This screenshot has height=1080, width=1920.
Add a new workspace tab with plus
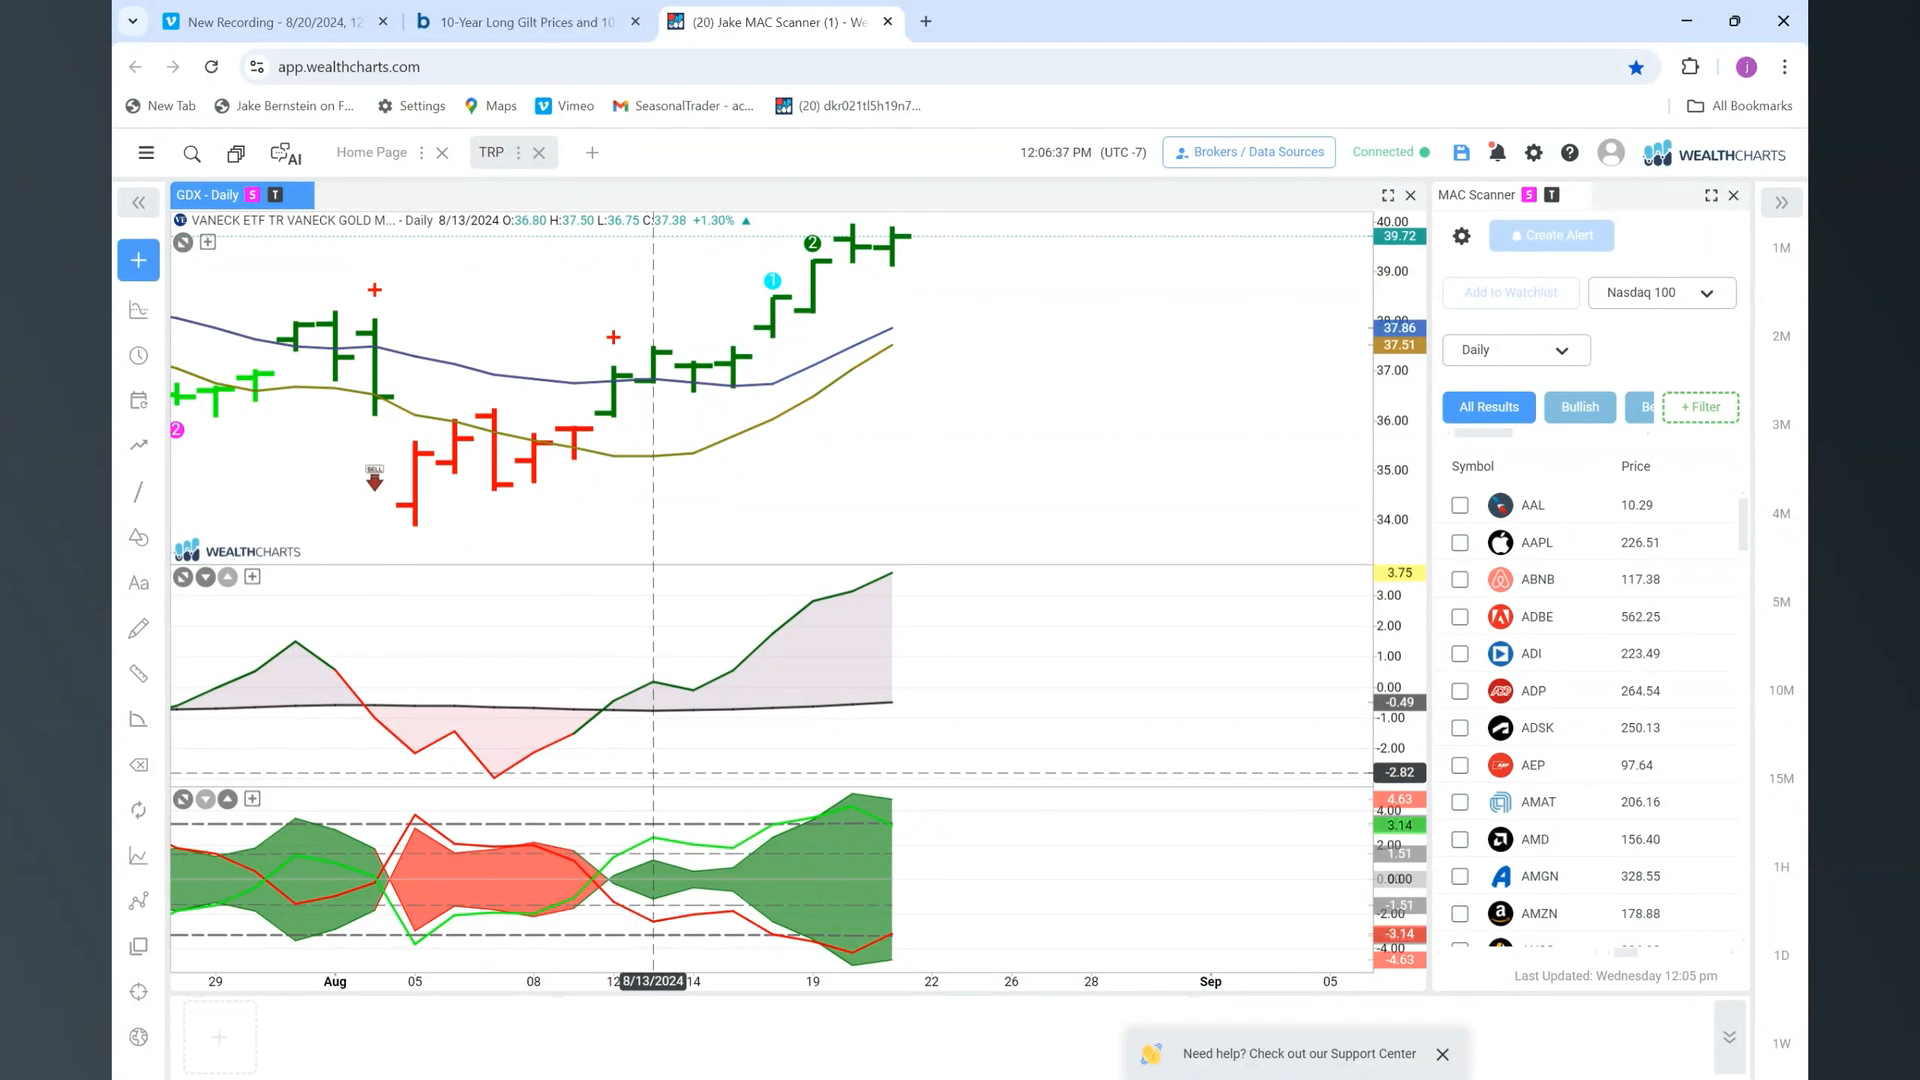pos(592,153)
